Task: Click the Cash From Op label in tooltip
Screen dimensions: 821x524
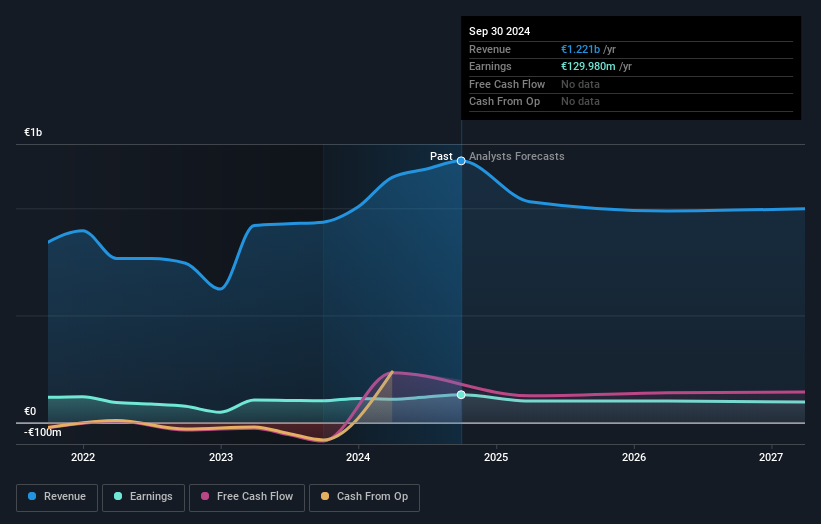Action: 504,102
